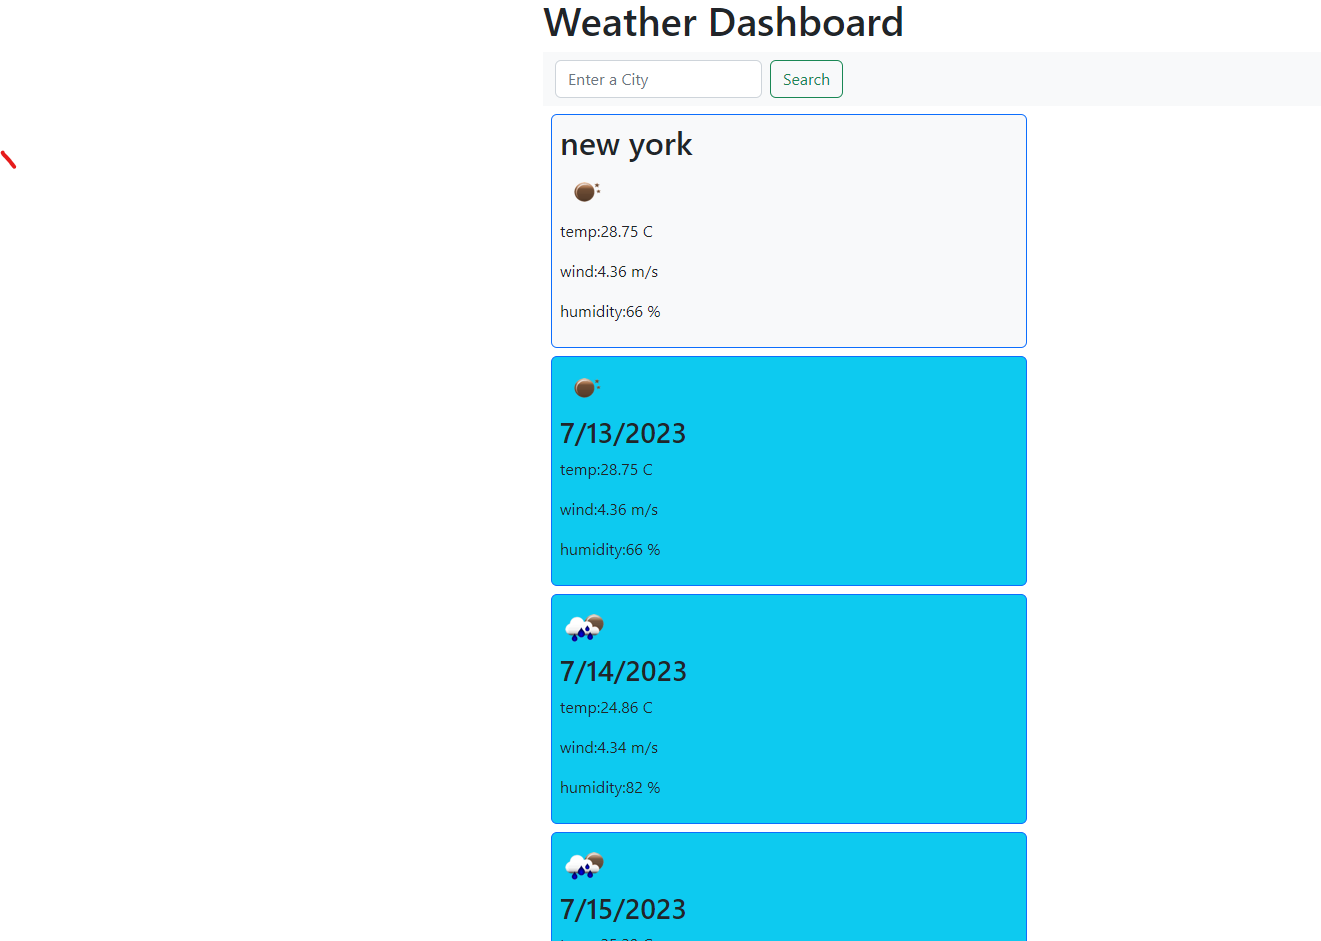Select the clear-sky icon on the 7/13/2023 card

coord(585,386)
